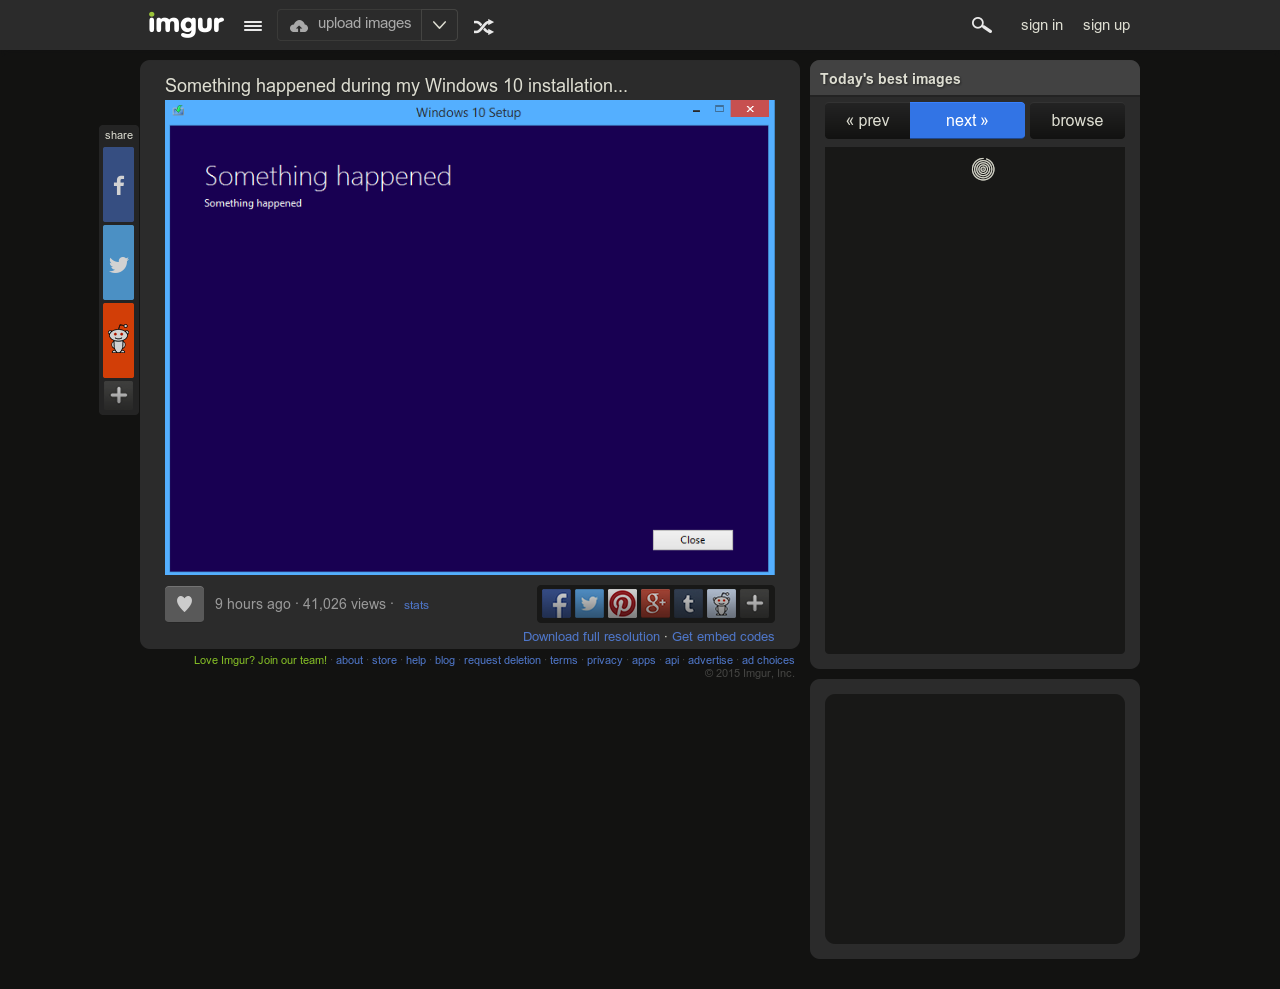Click the Facebook icon below the image
Screen dimensions: 1280x989
coord(556,603)
